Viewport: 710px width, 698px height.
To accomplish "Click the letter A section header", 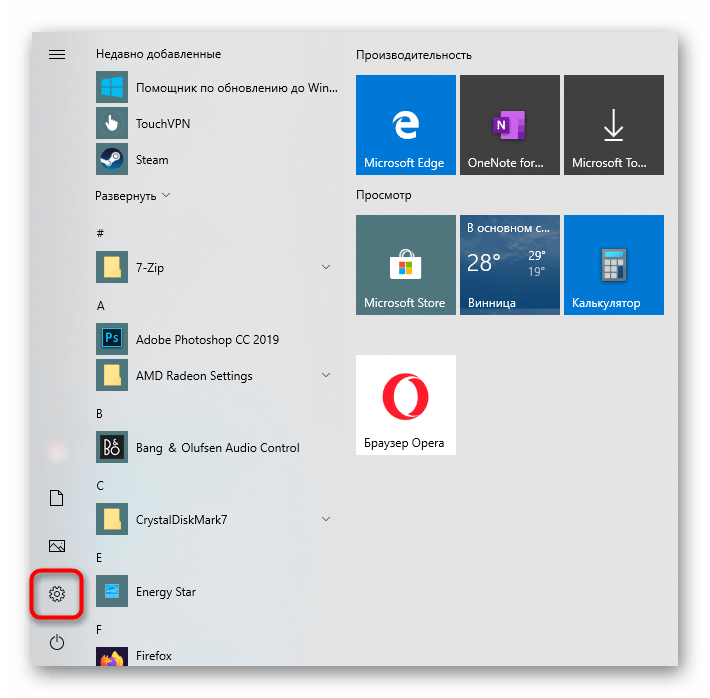I will [101, 306].
